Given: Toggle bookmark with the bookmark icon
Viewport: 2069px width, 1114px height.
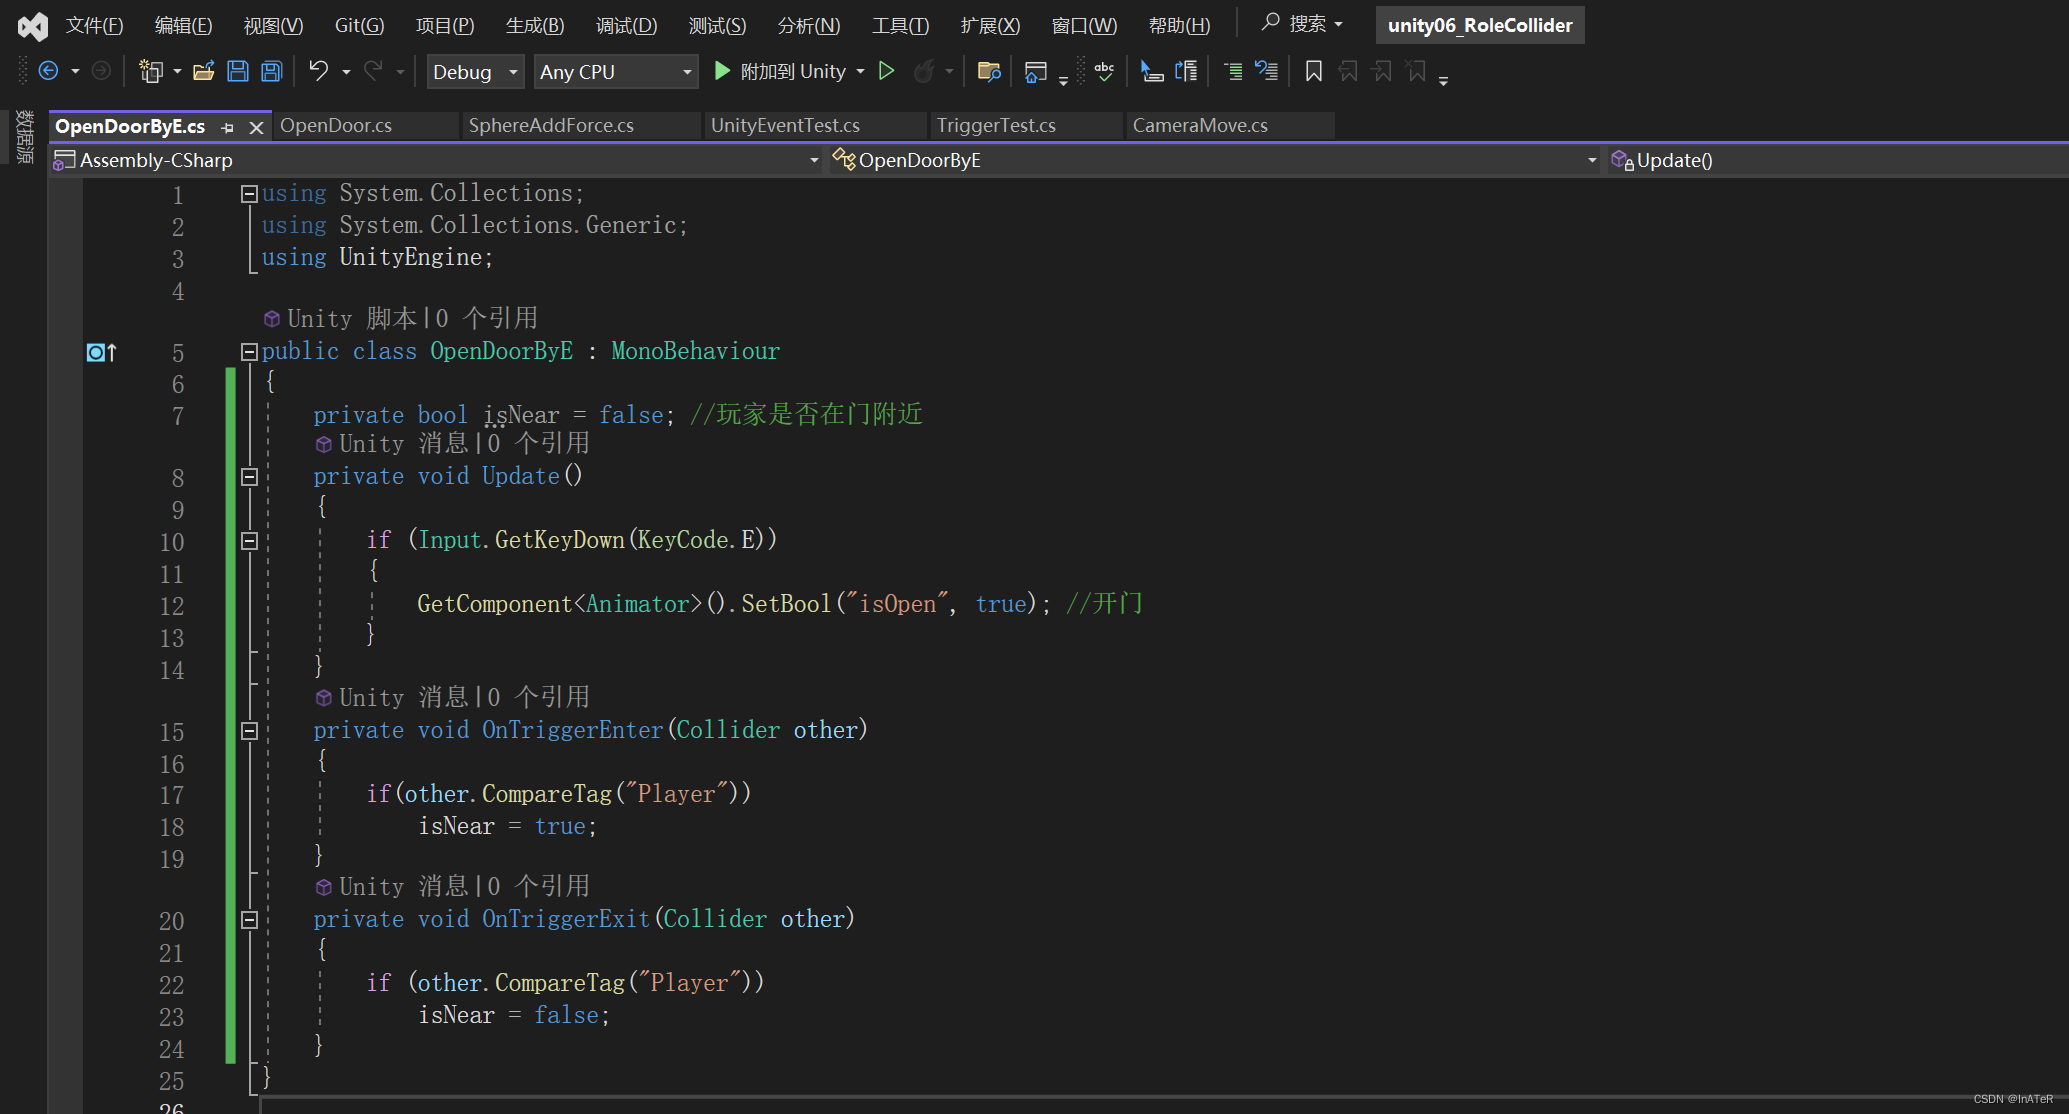Looking at the screenshot, I should coord(1314,71).
